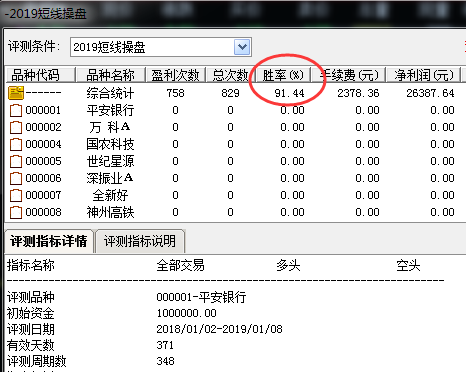Switch to the 评测指标说明 tab
Viewport: 466px width, 372px height.
pyautogui.click(x=140, y=241)
